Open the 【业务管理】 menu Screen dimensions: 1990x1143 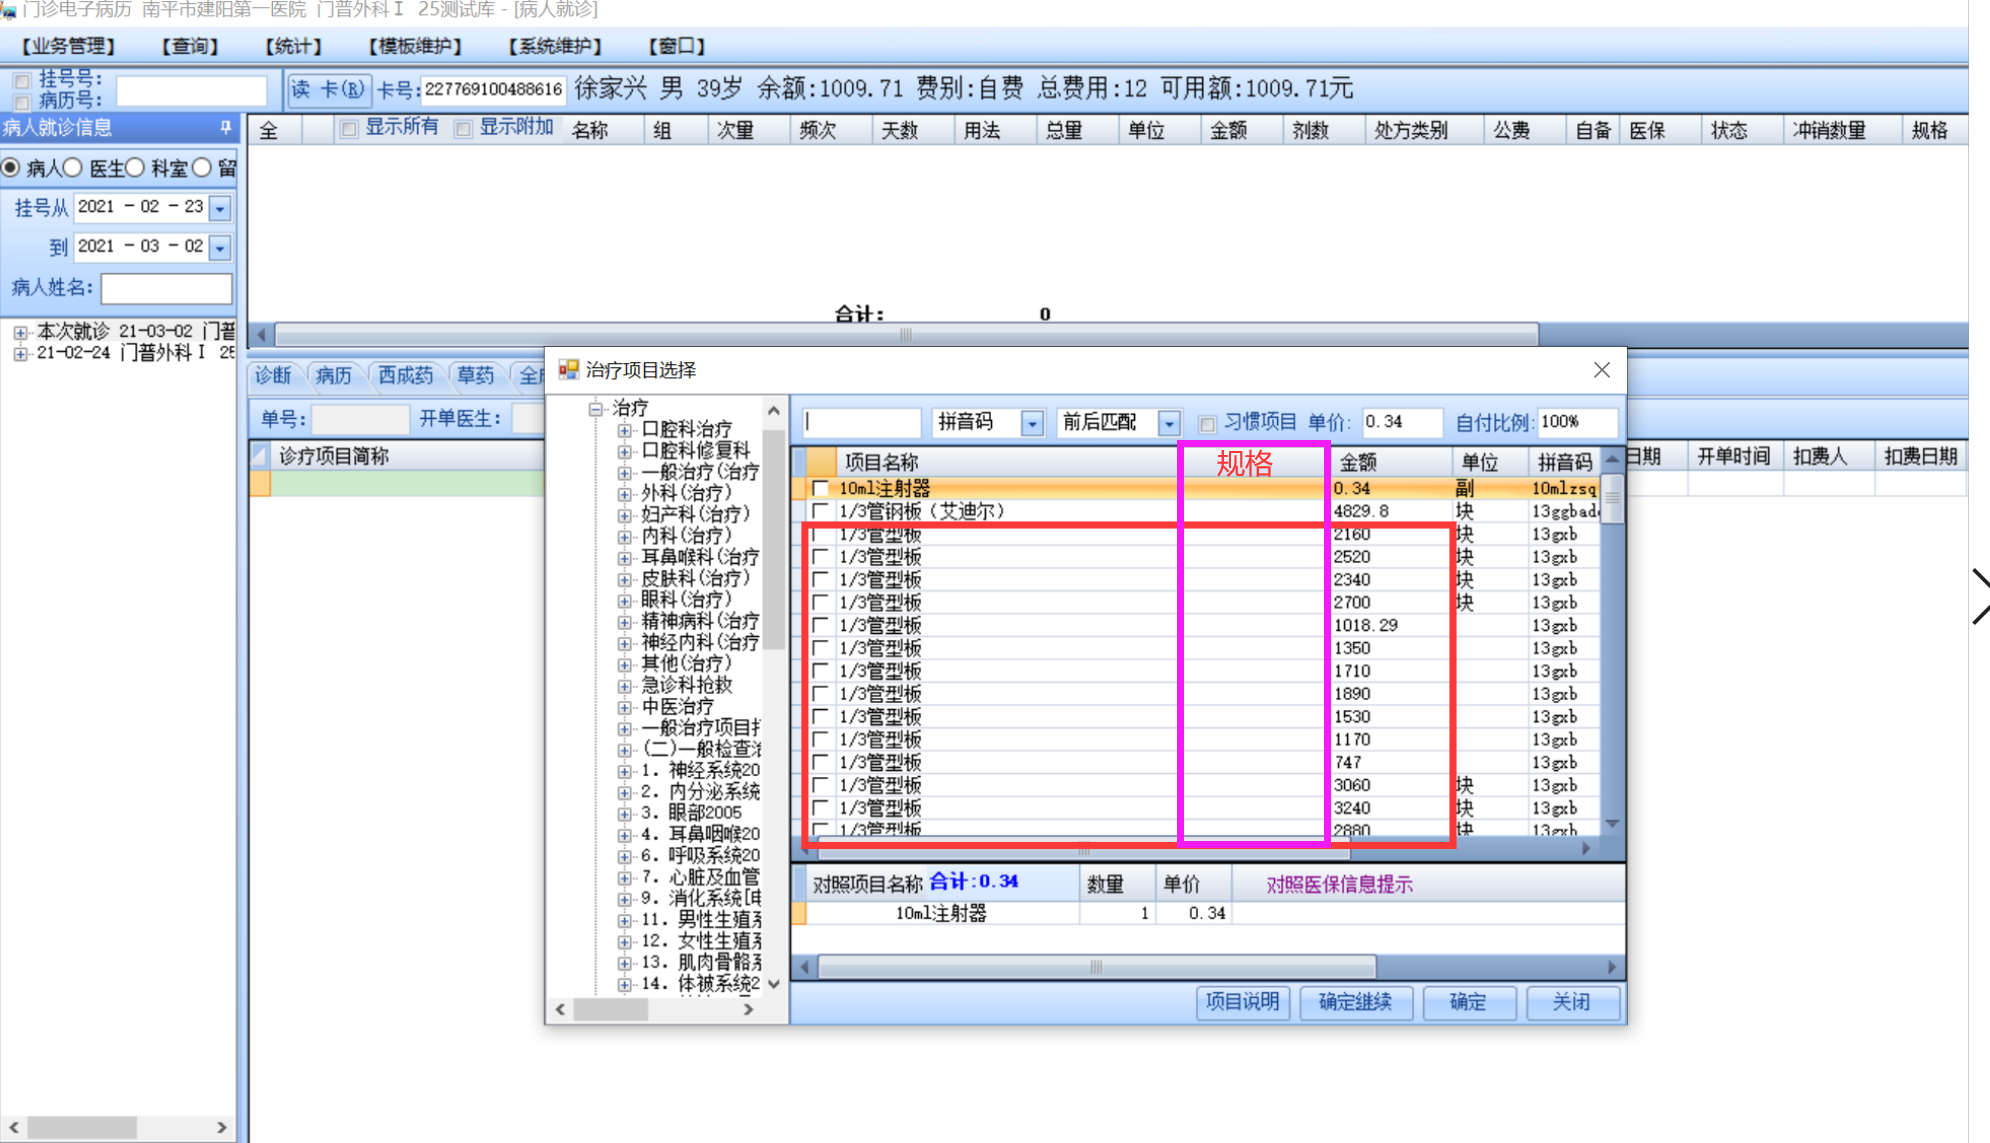(x=68, y=46)
